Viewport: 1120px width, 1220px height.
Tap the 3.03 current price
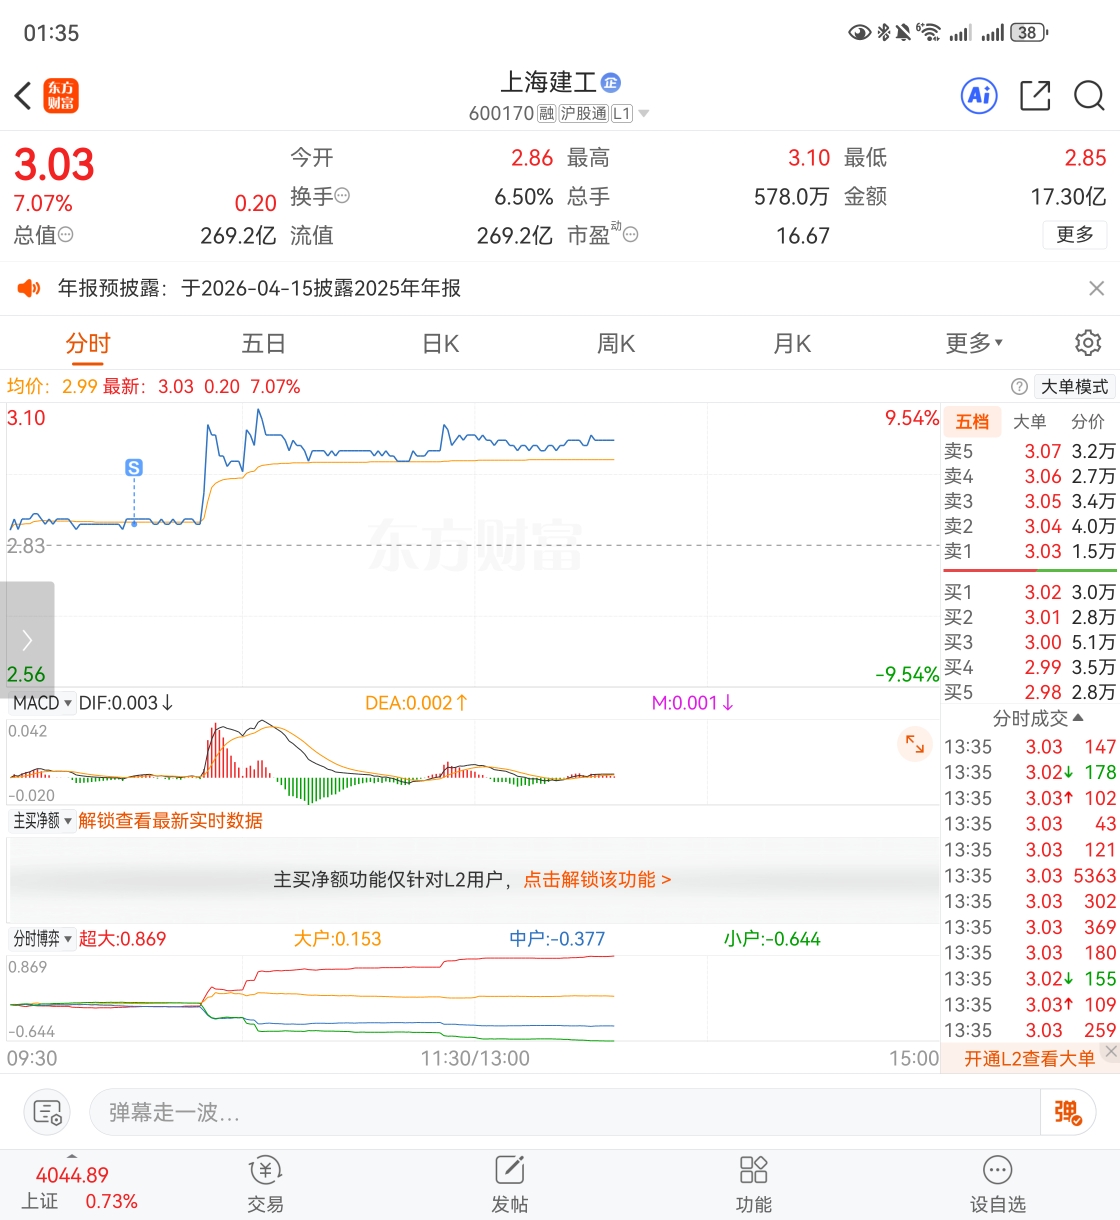pos(54,164)
